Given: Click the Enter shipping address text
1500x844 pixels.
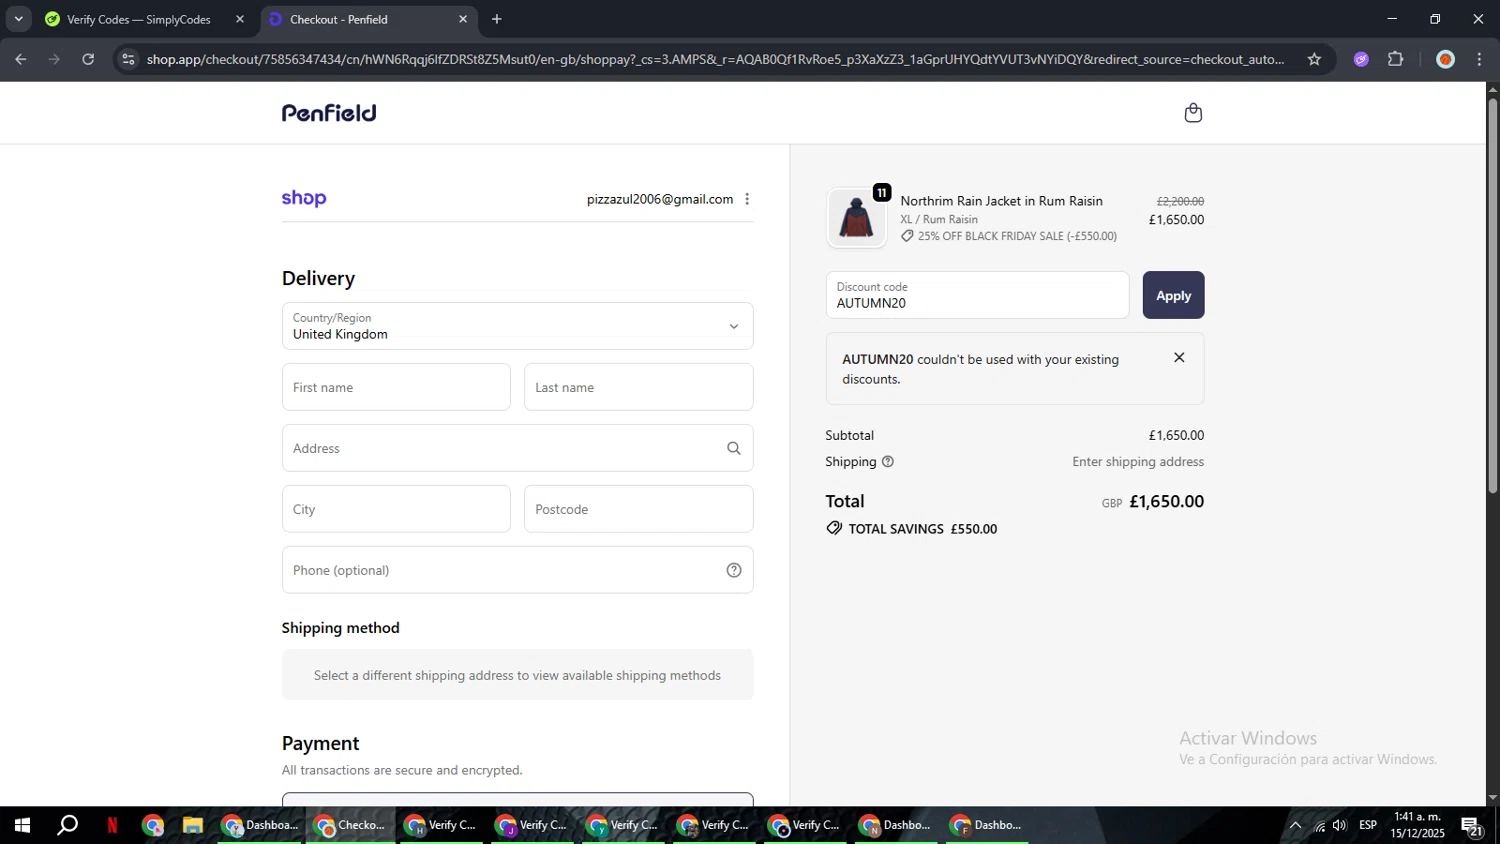Looking at the screenshot, I should click(1138, 462).
